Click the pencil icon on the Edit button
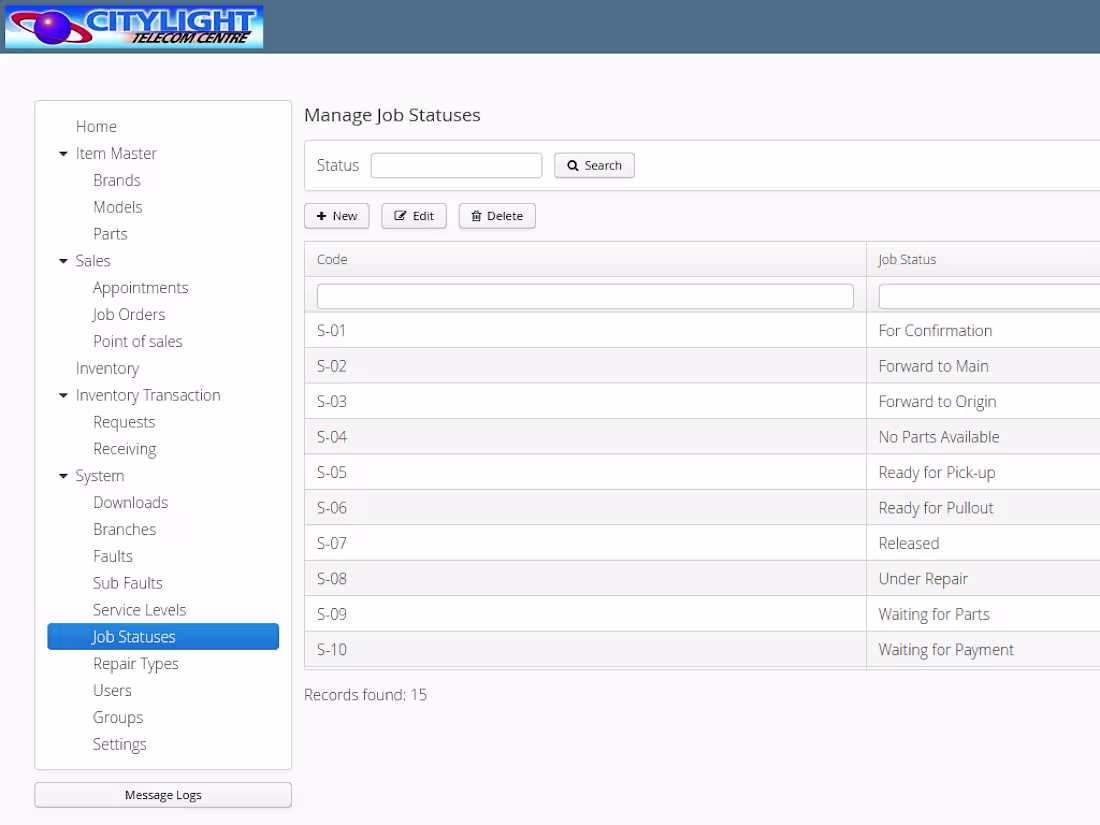 coord(403,216)
